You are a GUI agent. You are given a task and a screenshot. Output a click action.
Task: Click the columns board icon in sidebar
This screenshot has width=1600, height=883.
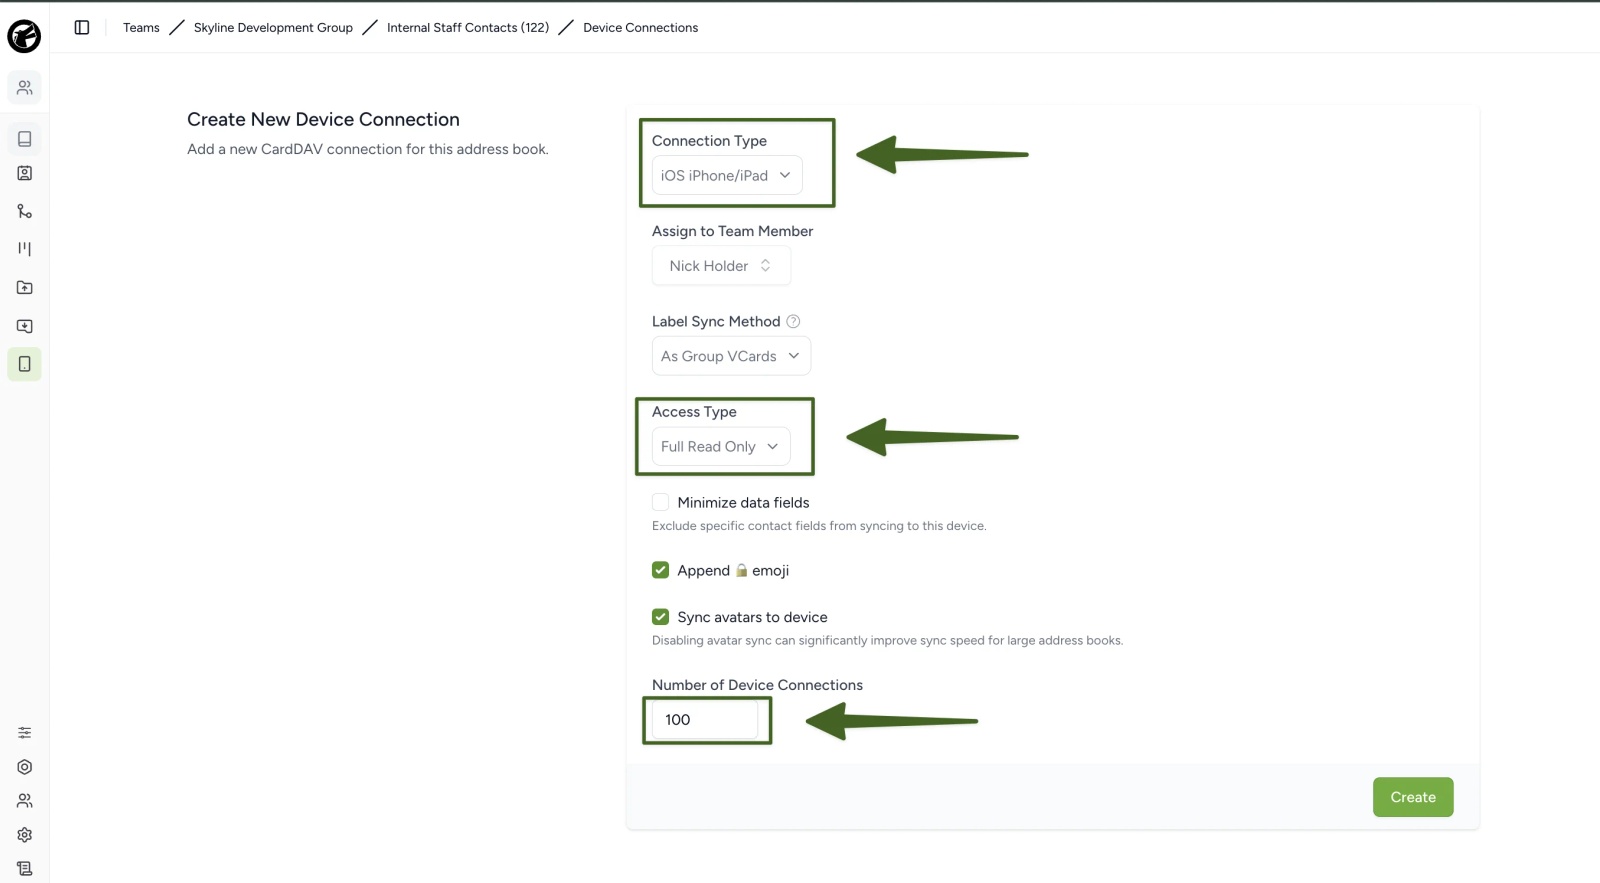pyautogui.click(x=25, y=249)
